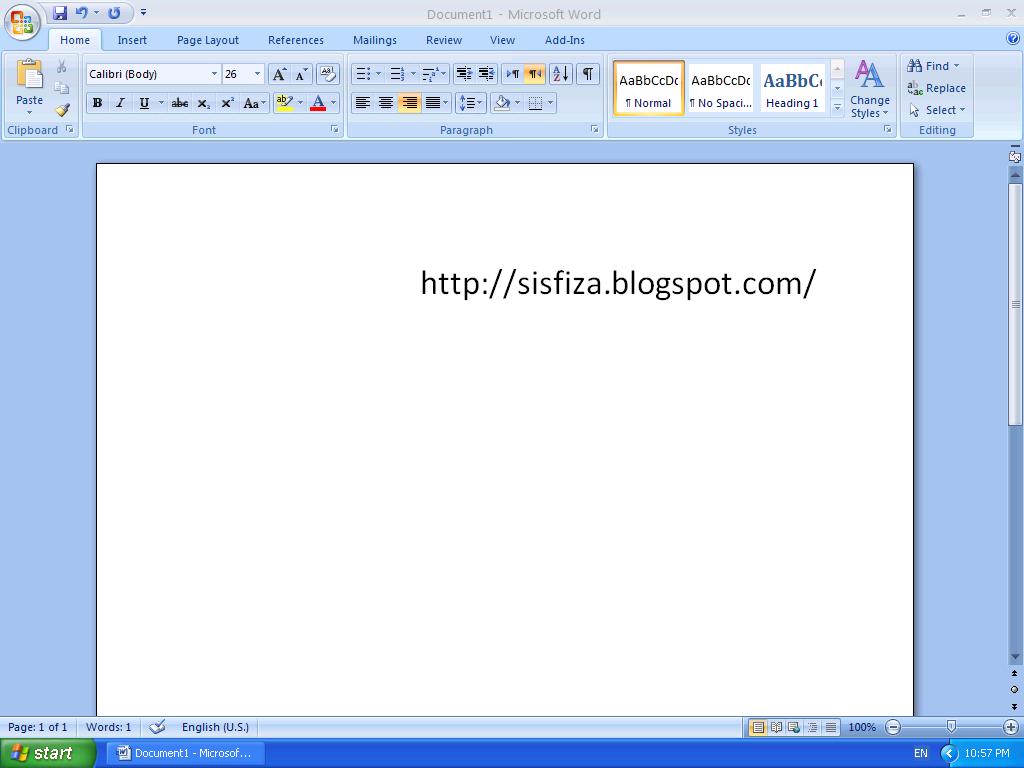The height and width of the screenshot is (768, 1024).
Task: Open the Page Layout tab
Action: pos(208,40)
